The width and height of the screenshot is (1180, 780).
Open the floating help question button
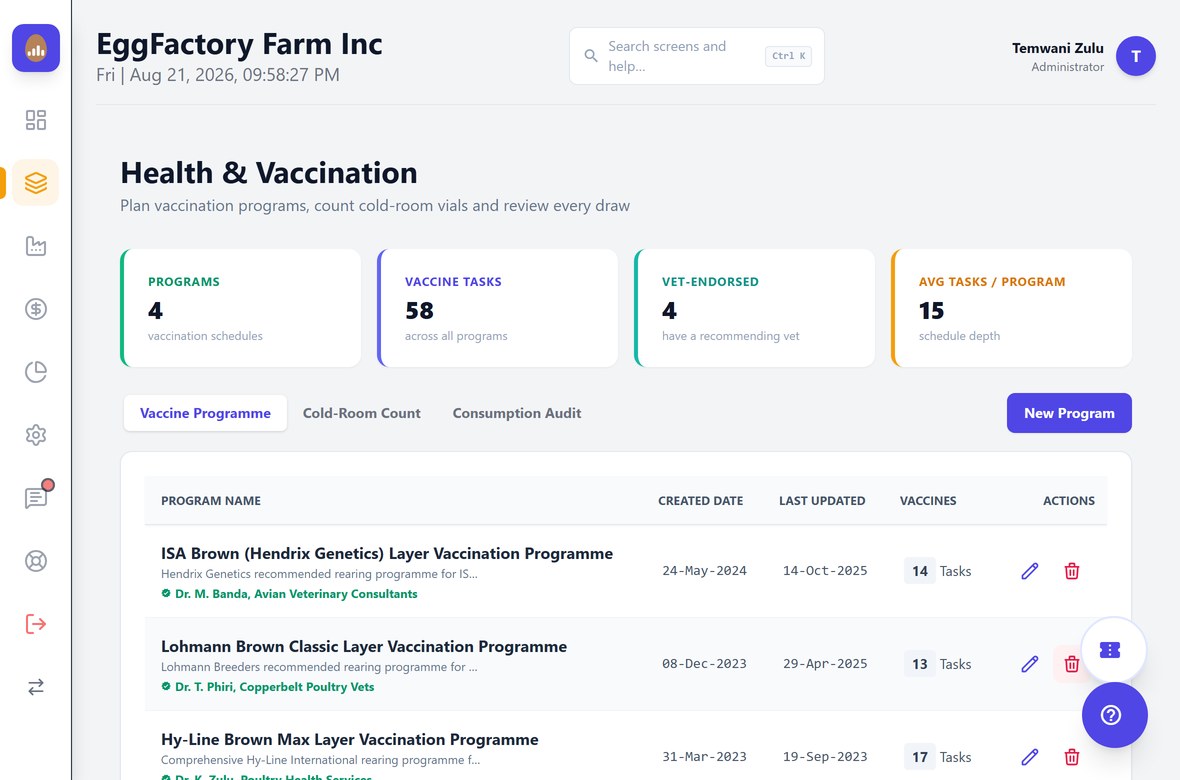tap(1115, 715)
